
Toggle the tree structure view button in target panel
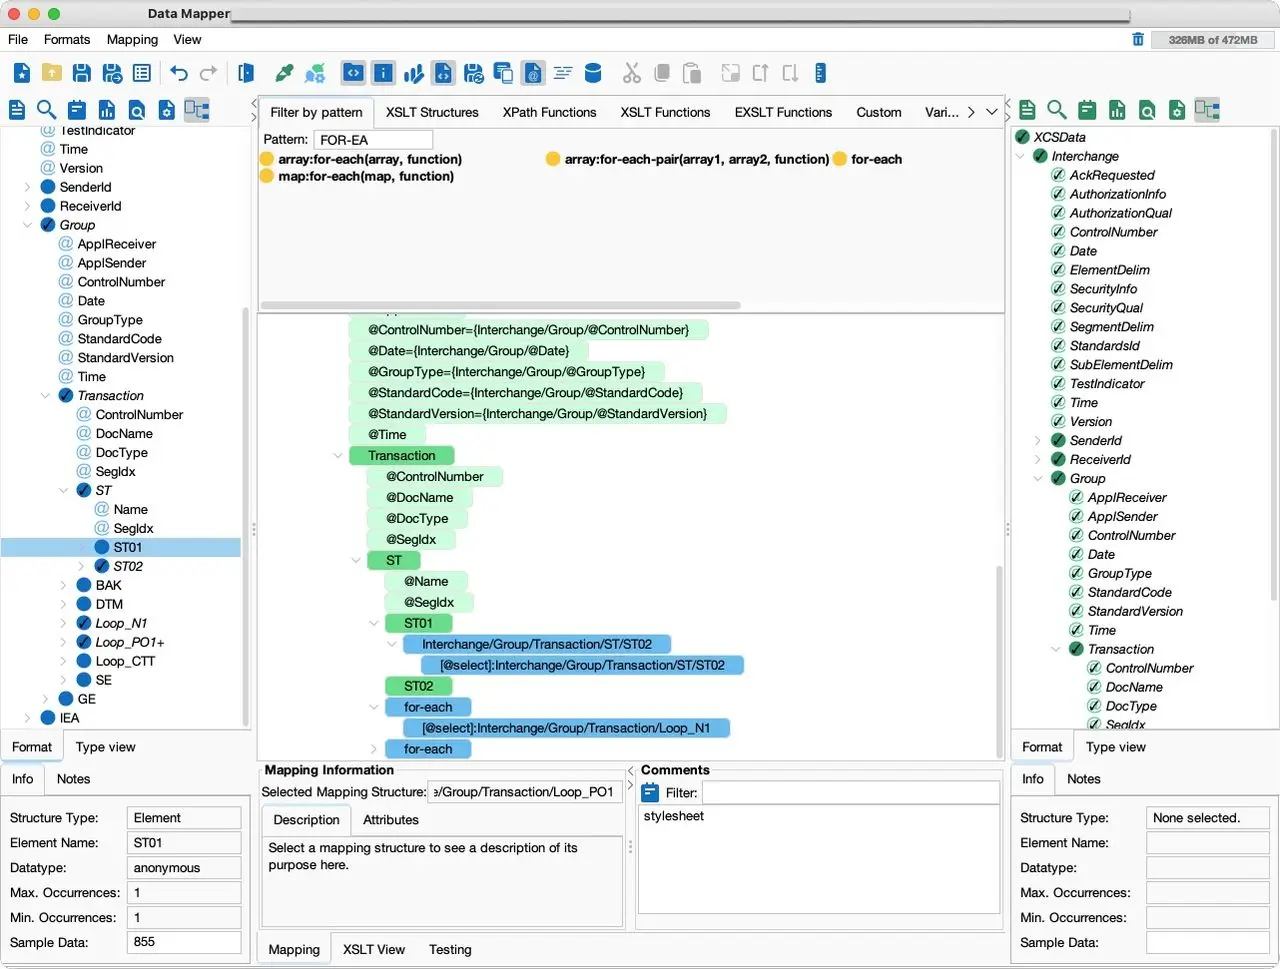coord(1207,110)
